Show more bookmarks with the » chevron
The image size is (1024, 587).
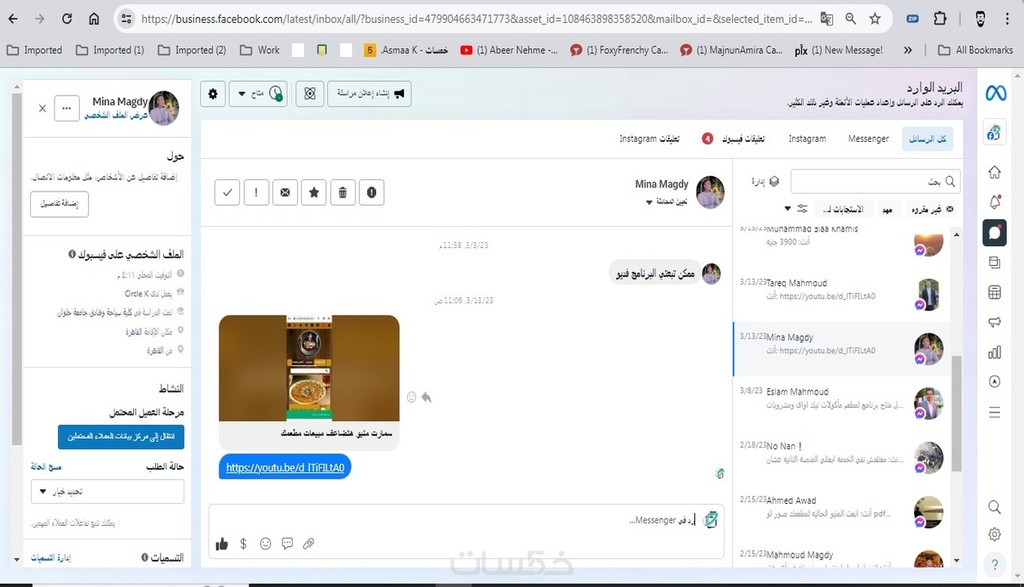[x=908, y=50]
